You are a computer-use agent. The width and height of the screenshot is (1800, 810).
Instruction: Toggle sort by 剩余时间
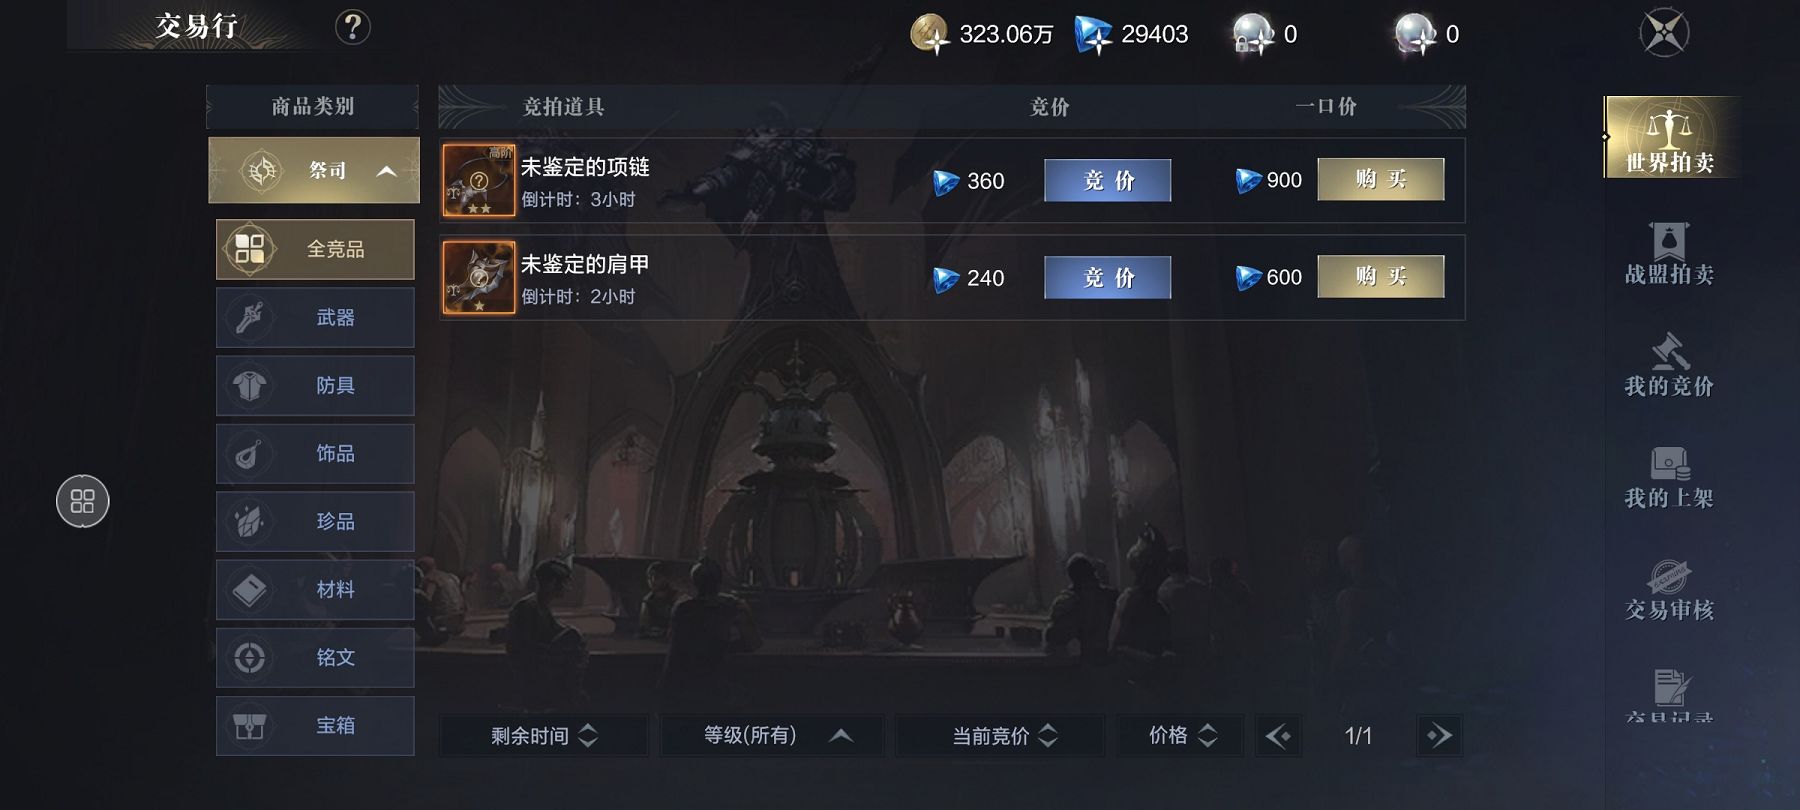[543, 736]
